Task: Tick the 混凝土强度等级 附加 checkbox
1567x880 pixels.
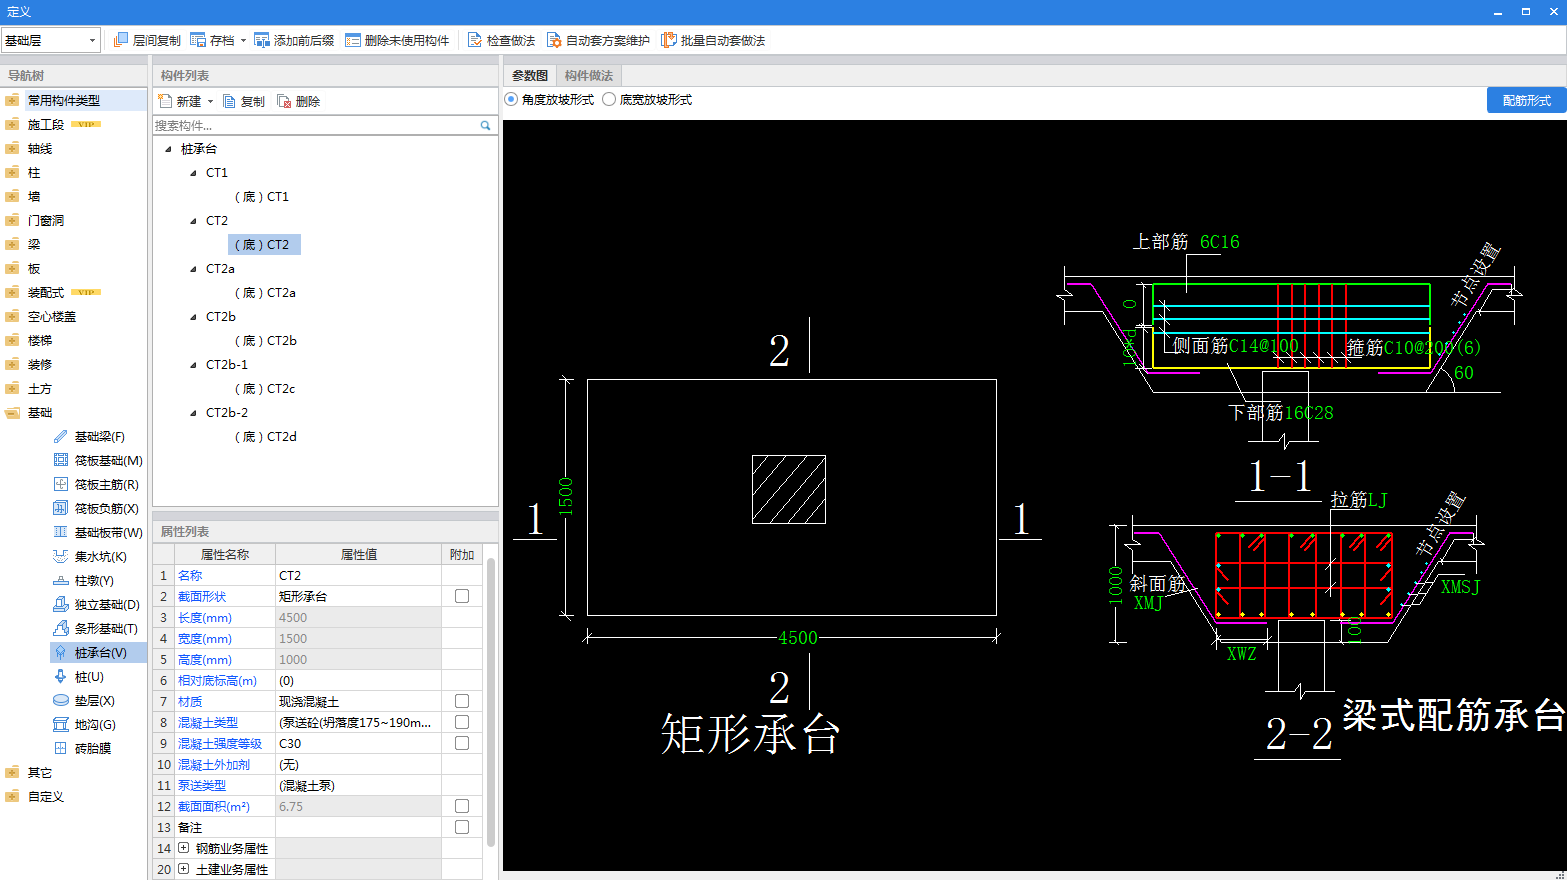Action: coord(462,743)
